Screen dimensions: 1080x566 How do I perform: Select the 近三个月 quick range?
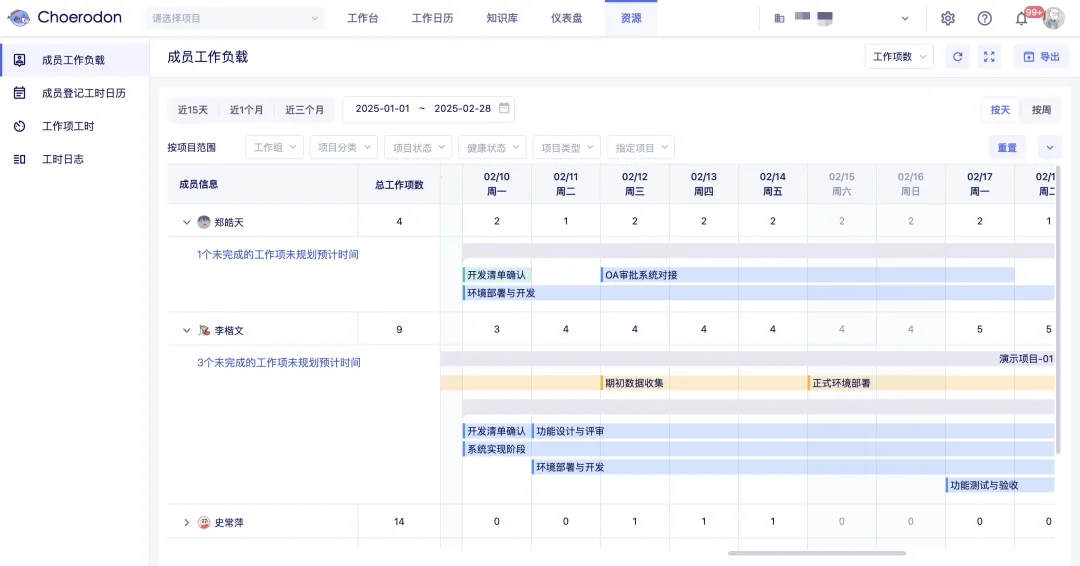click(304, 109)
